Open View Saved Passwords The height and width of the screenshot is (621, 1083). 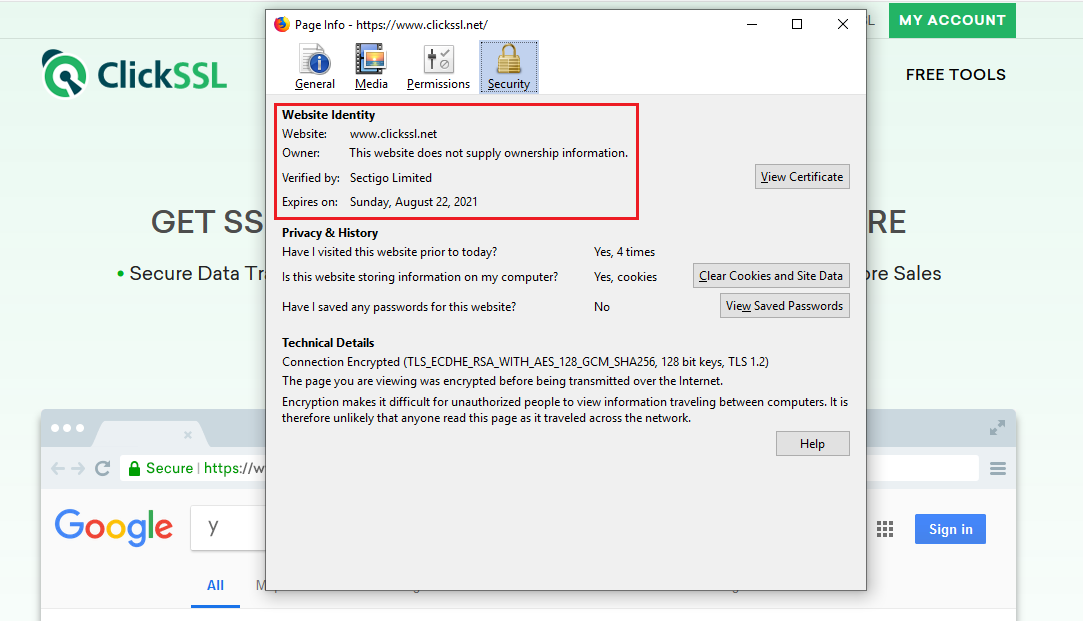click(x=784, y=306)
